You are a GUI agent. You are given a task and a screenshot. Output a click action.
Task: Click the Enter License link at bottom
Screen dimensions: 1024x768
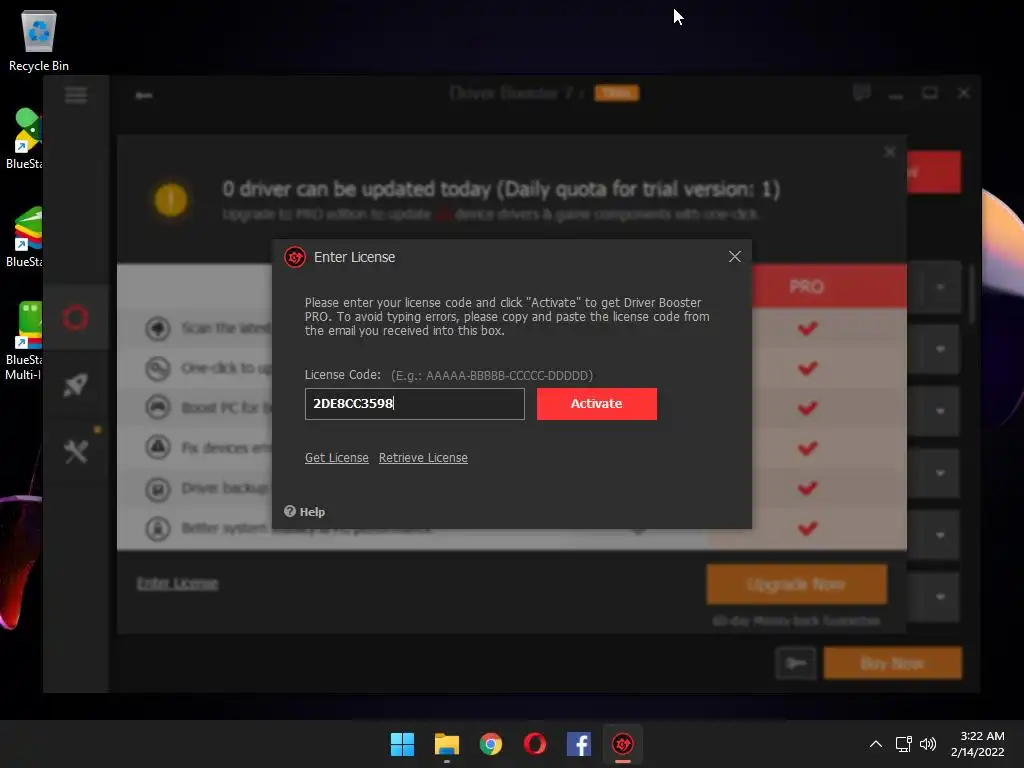click(x=177, y=583)
